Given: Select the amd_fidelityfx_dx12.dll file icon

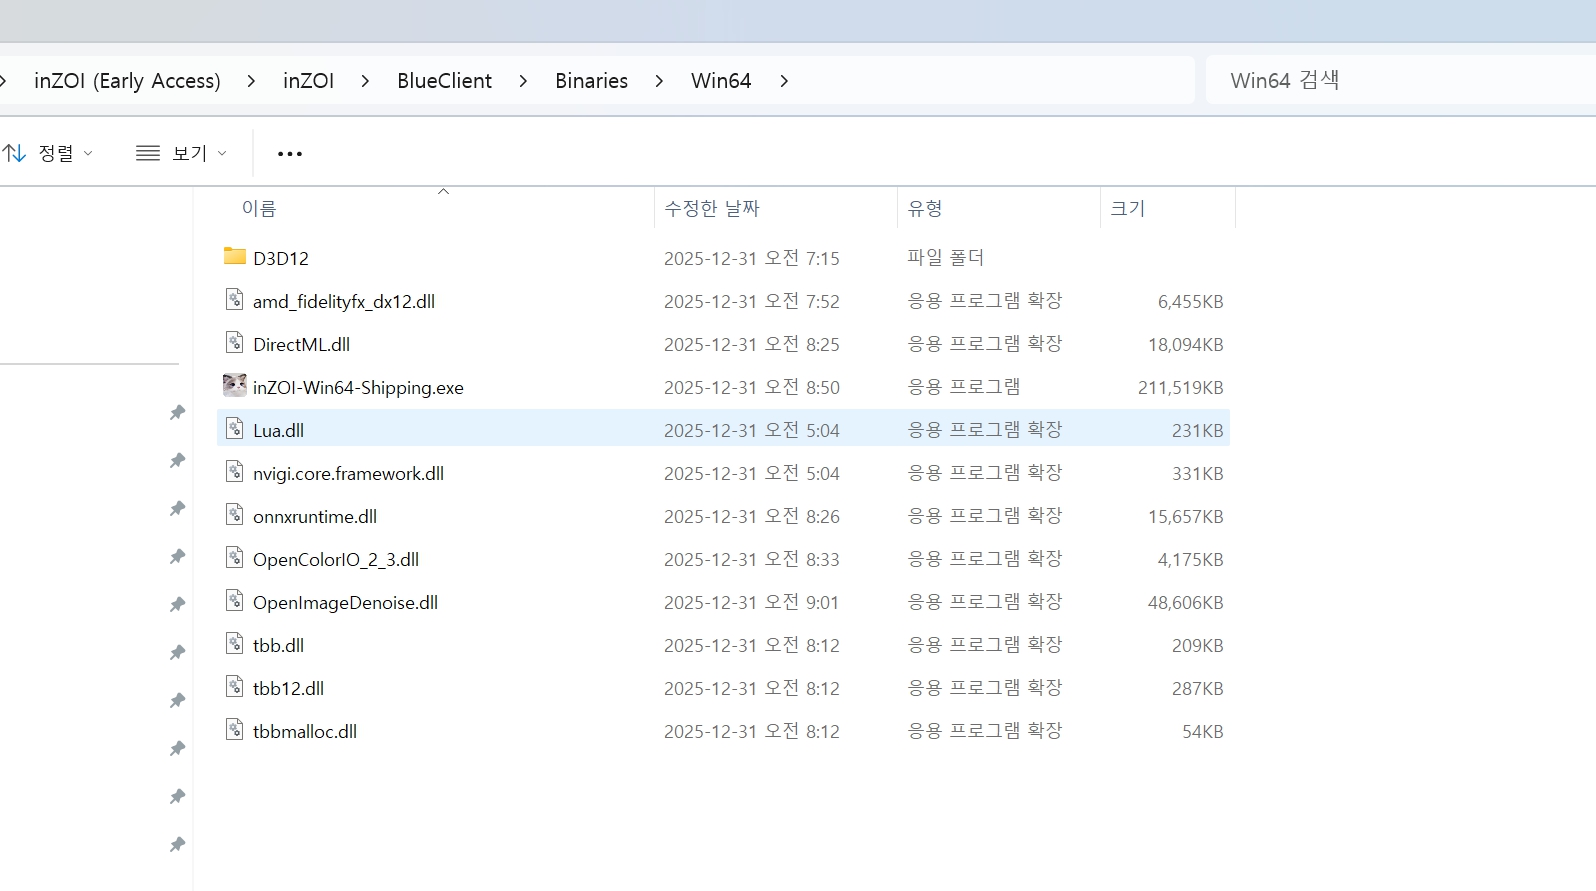Looking at the screenshot, I should (x=235, y=300).
